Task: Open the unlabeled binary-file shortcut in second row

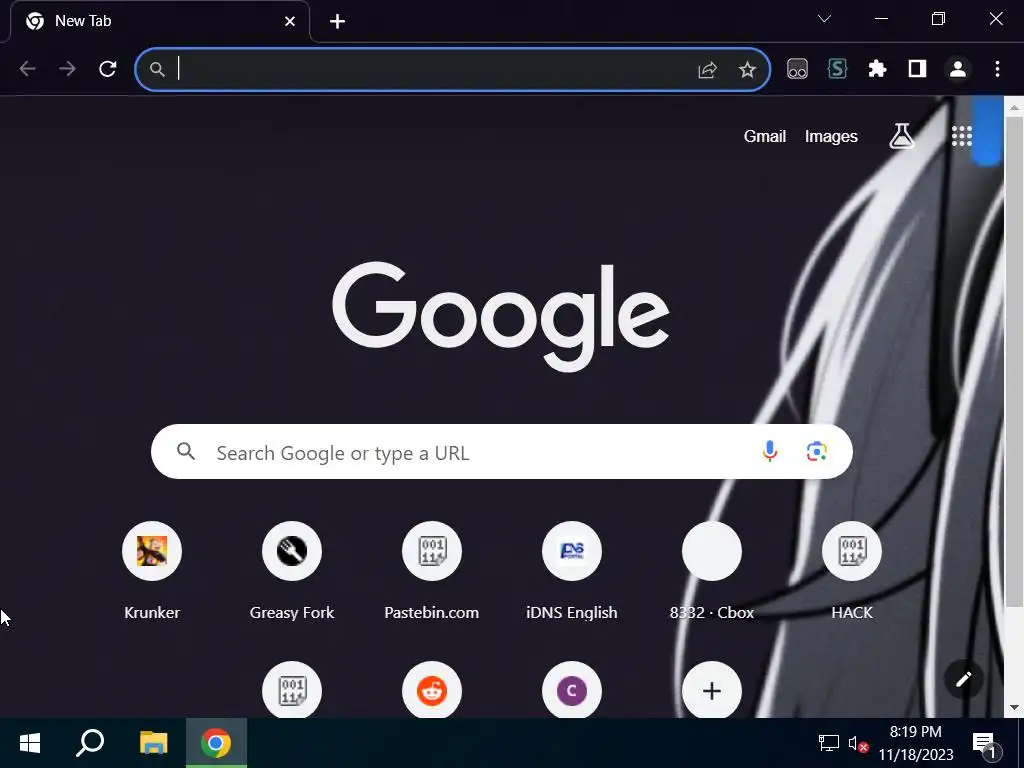Action: coord(292,690)
